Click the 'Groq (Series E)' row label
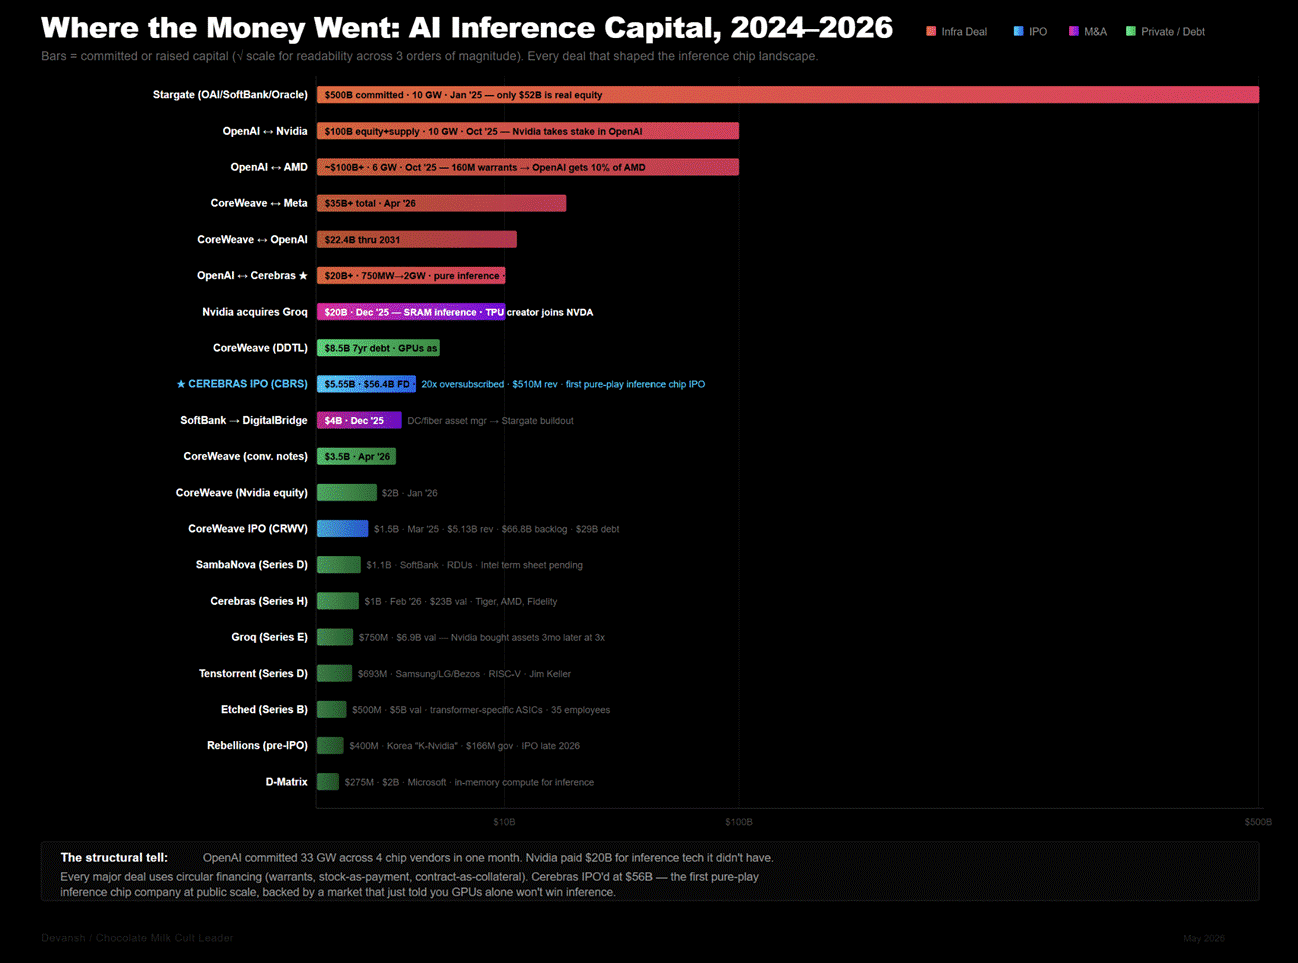Image resolution: width=1298 pixels, height=963 pixels. click(269, 637)
